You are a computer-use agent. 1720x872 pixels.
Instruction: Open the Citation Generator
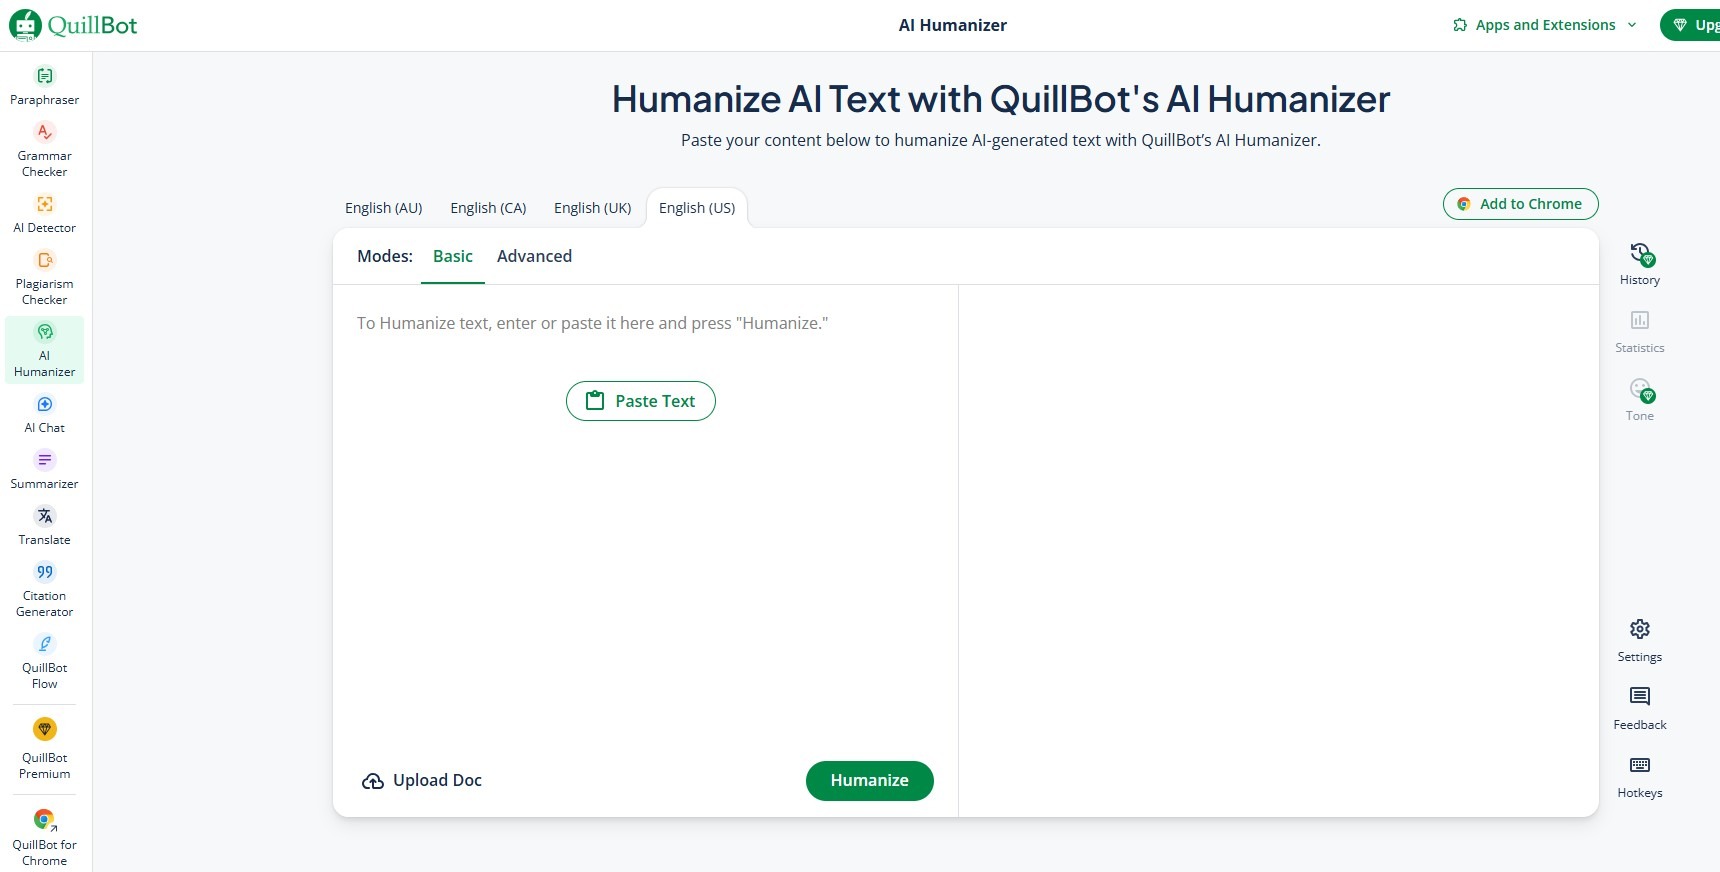(x=44, y=589)
